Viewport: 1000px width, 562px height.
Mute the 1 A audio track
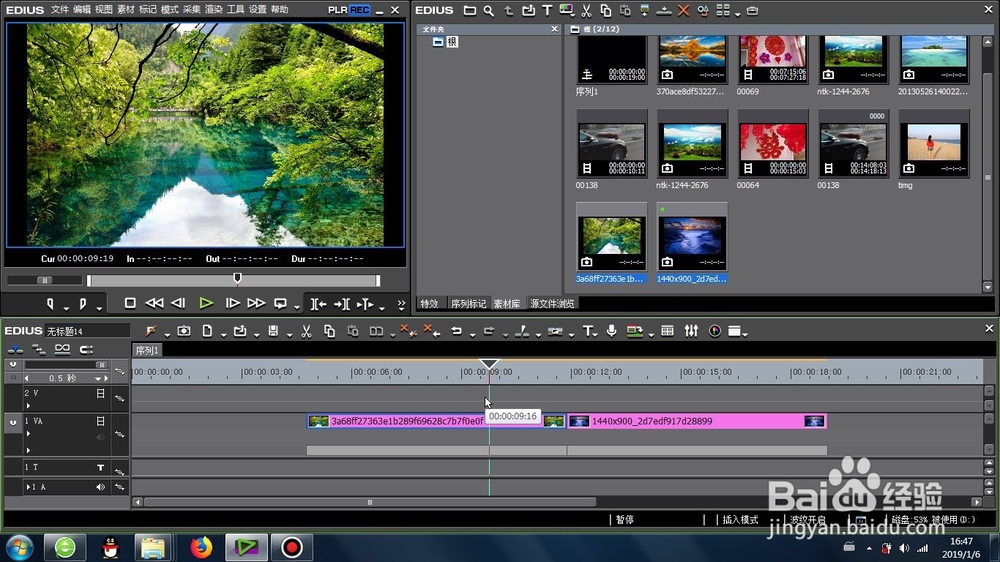click(x=101, y=487)
